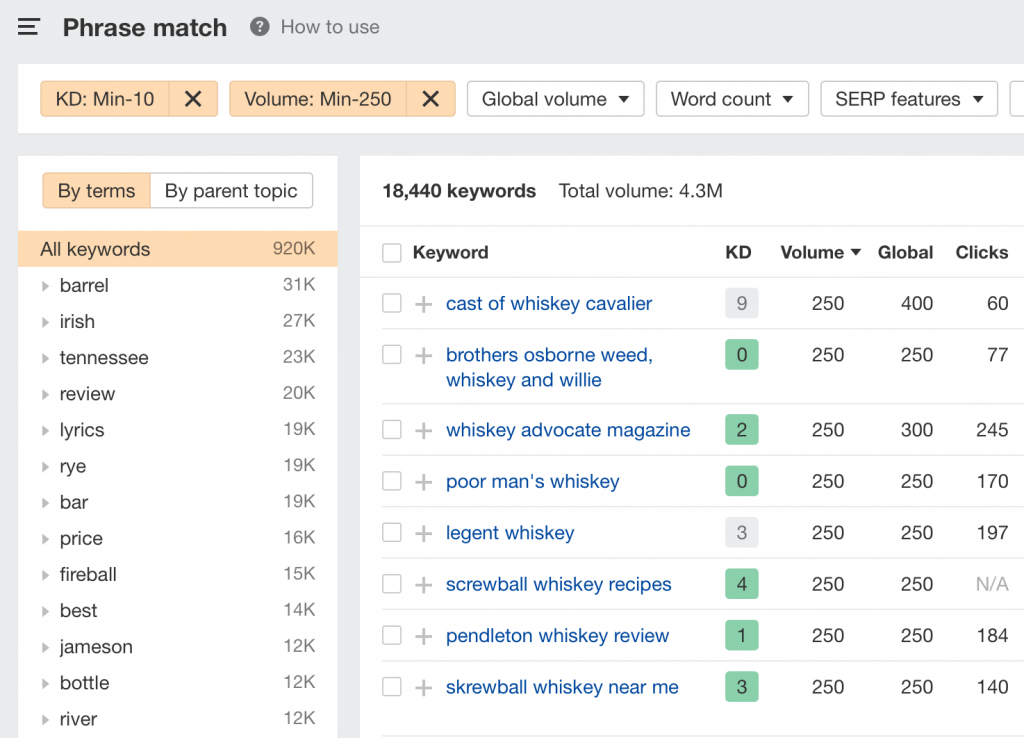Open the Word count dropdown
1024x738 pixels.
pos(732,99)
